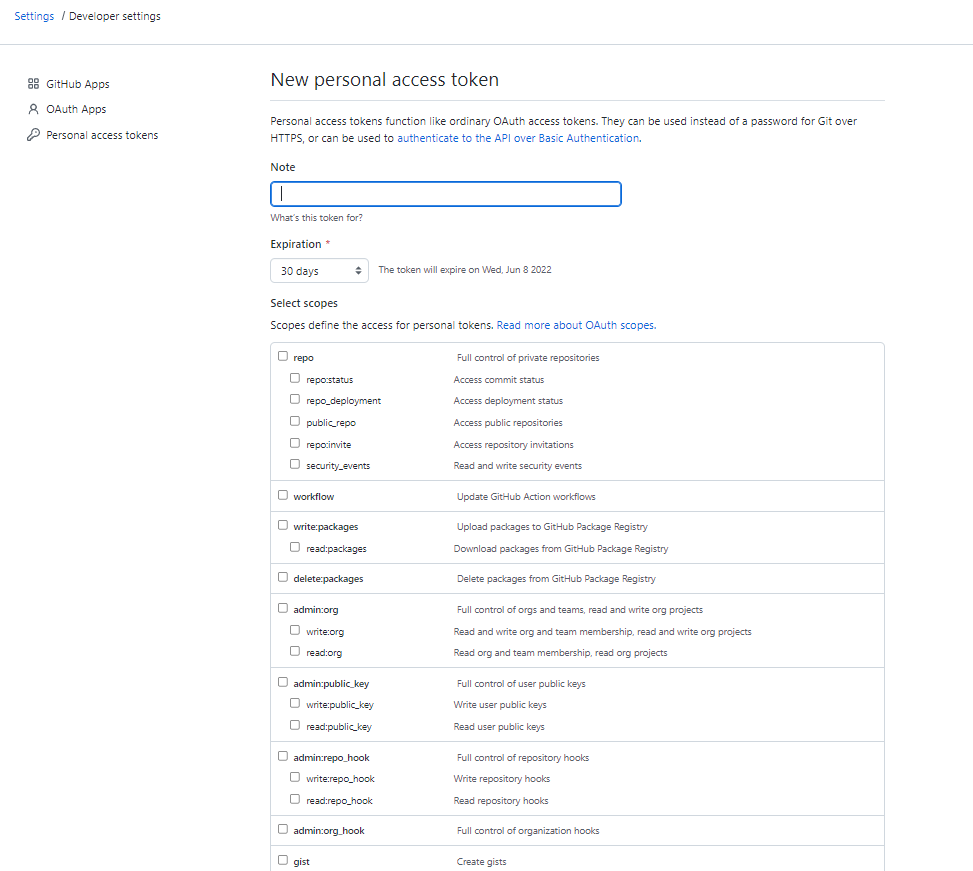The width and height of the screenshot is (973, 871).
Task: Go to the OAuth Apps section
Action: (x=76, y=109)
